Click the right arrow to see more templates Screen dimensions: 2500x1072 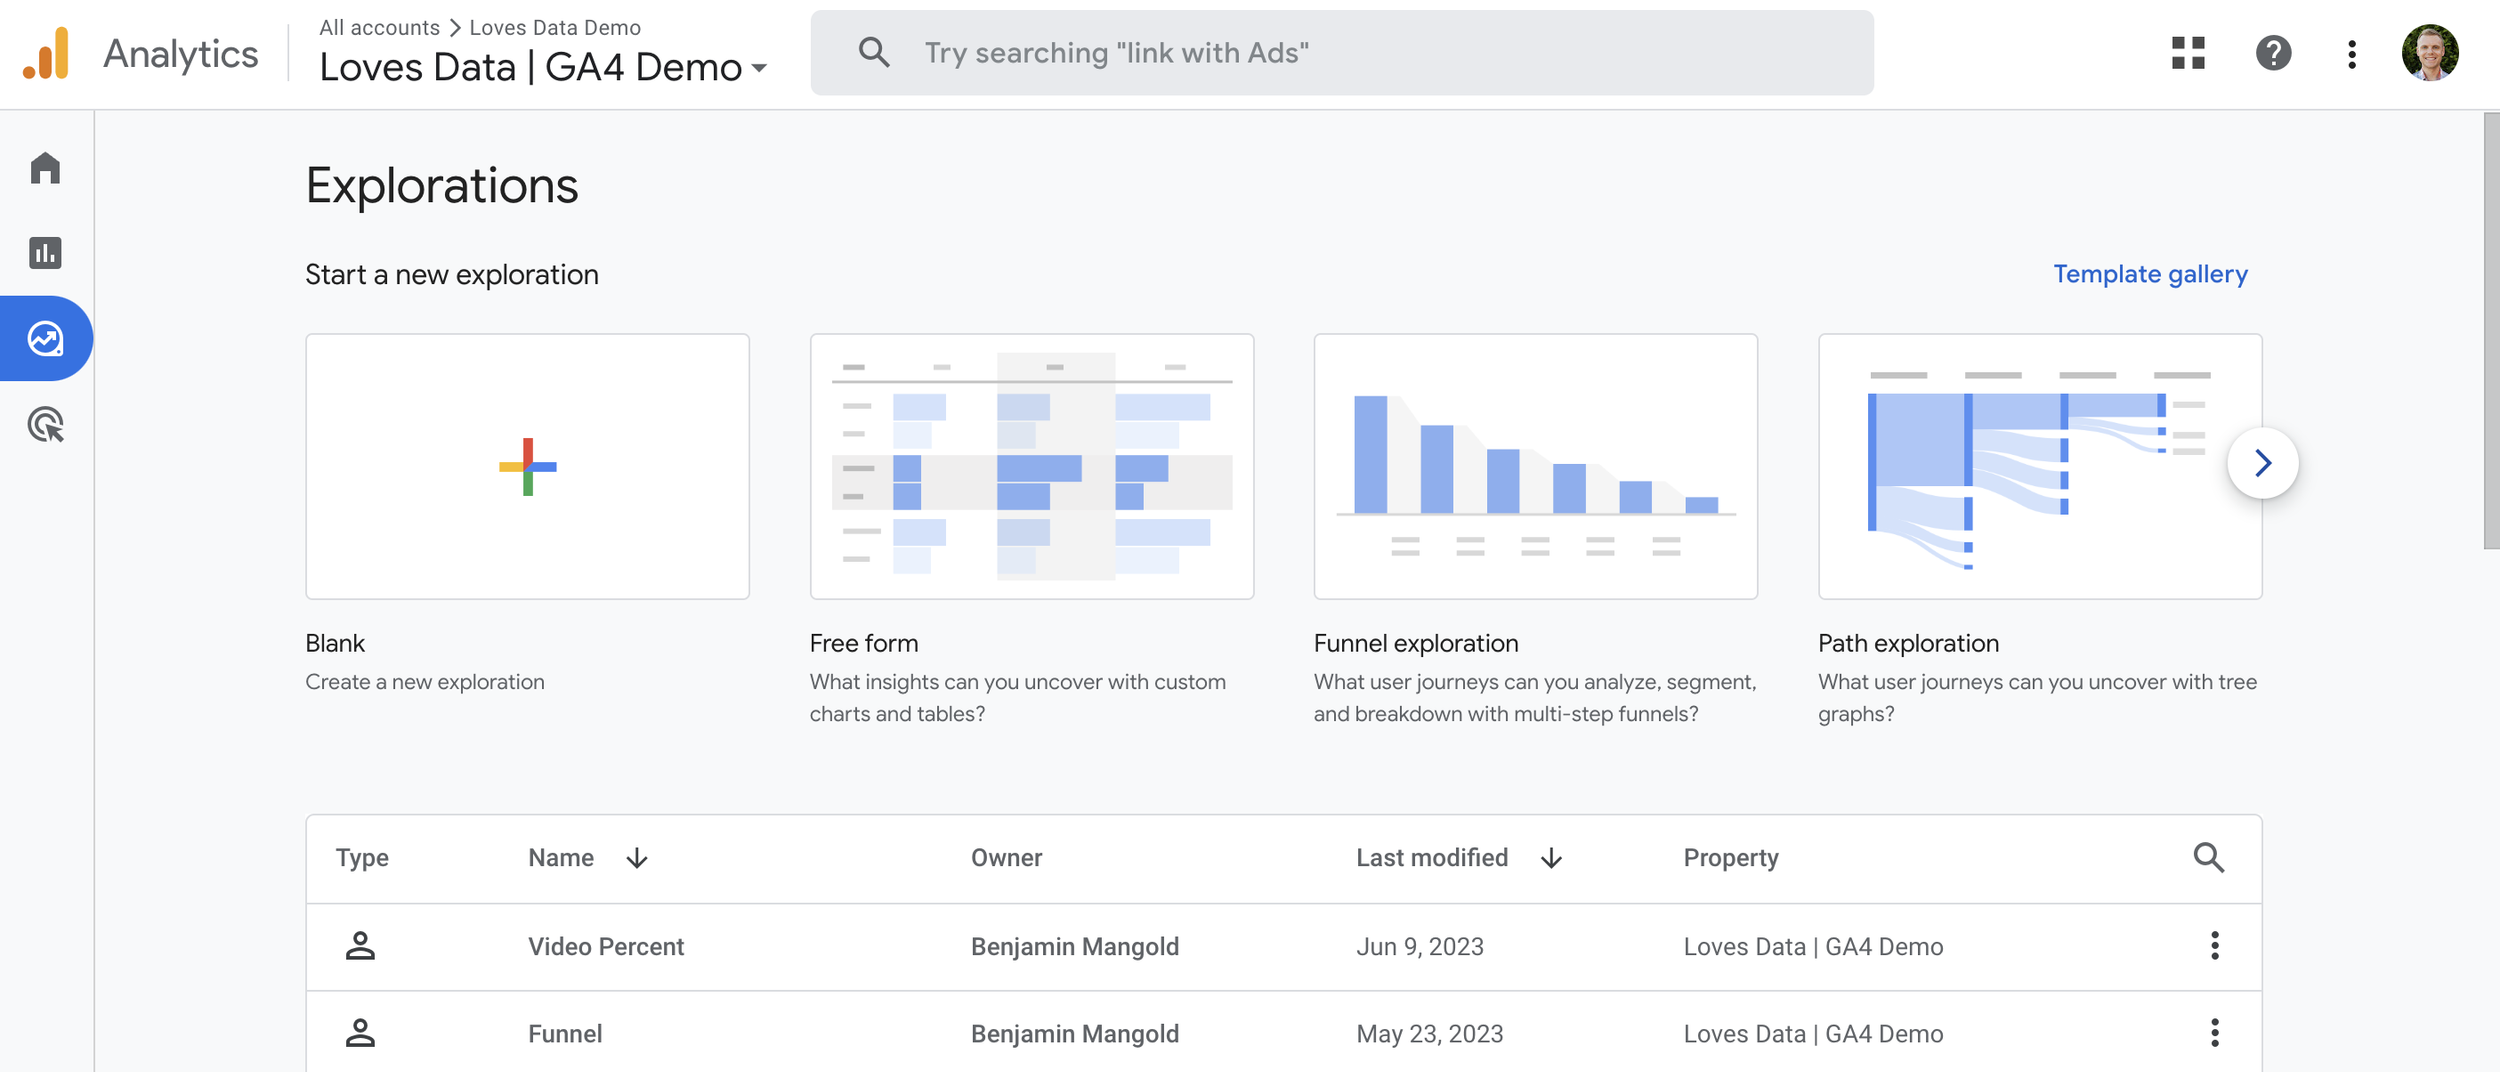coord(2262,463)
